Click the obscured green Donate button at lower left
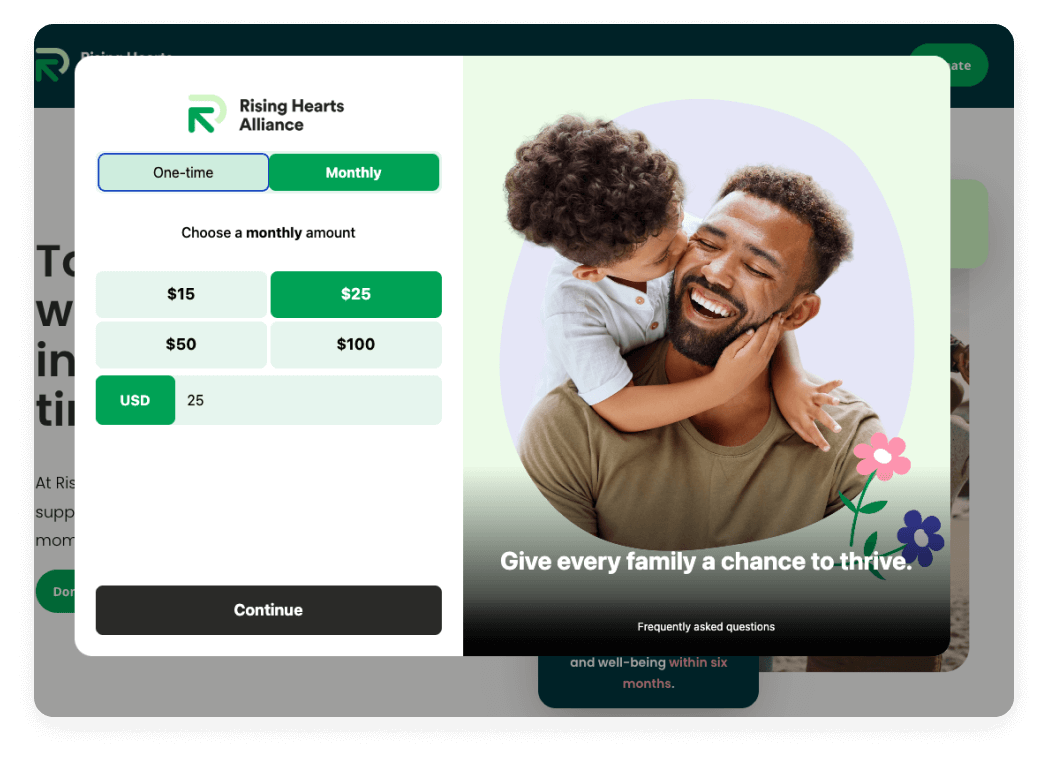The width and height of the screenshot is (1048, 762). click(x=55, y=592)
